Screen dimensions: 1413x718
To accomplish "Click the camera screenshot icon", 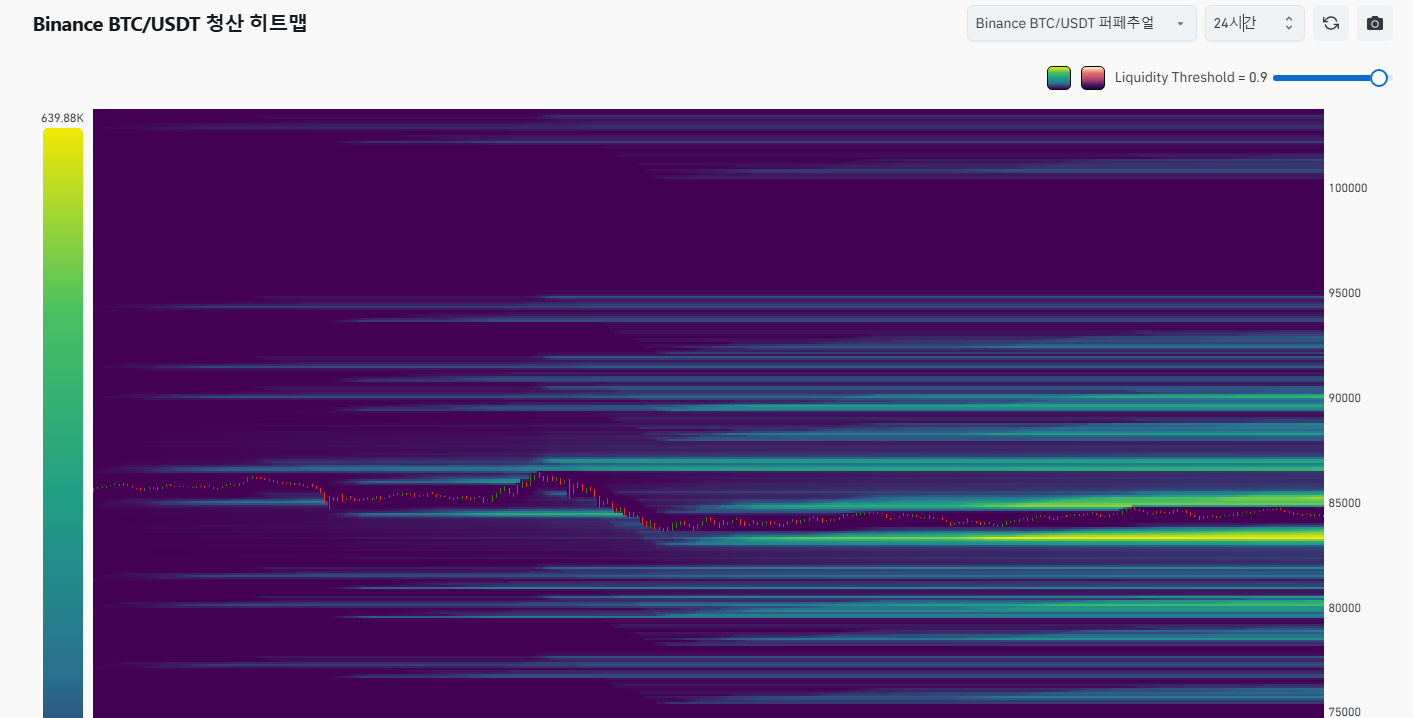I will pyautogui.click(x=1375, y=23).
